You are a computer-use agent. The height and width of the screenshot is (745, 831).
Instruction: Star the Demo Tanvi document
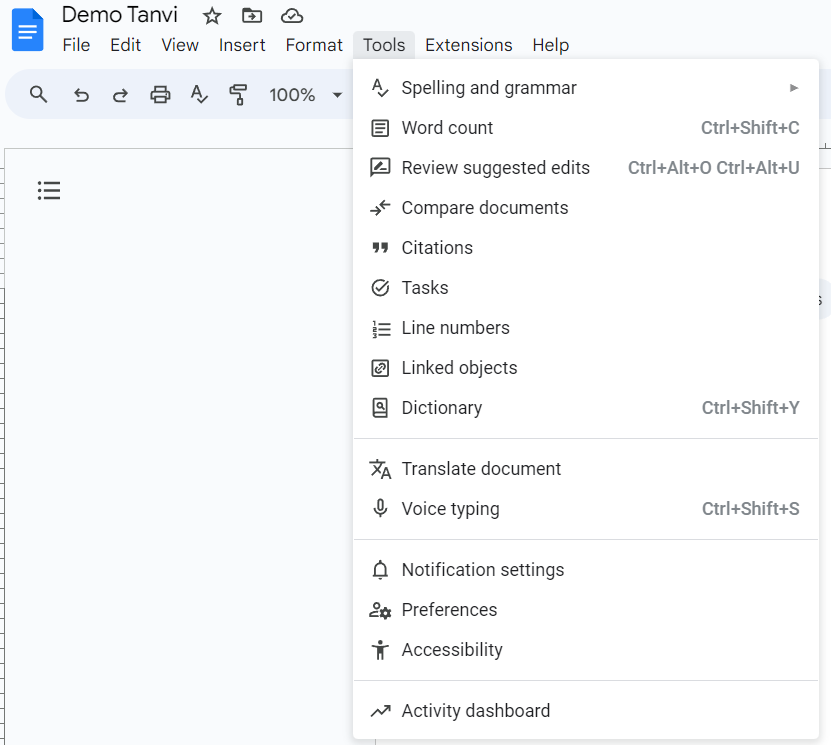point(212,16)
